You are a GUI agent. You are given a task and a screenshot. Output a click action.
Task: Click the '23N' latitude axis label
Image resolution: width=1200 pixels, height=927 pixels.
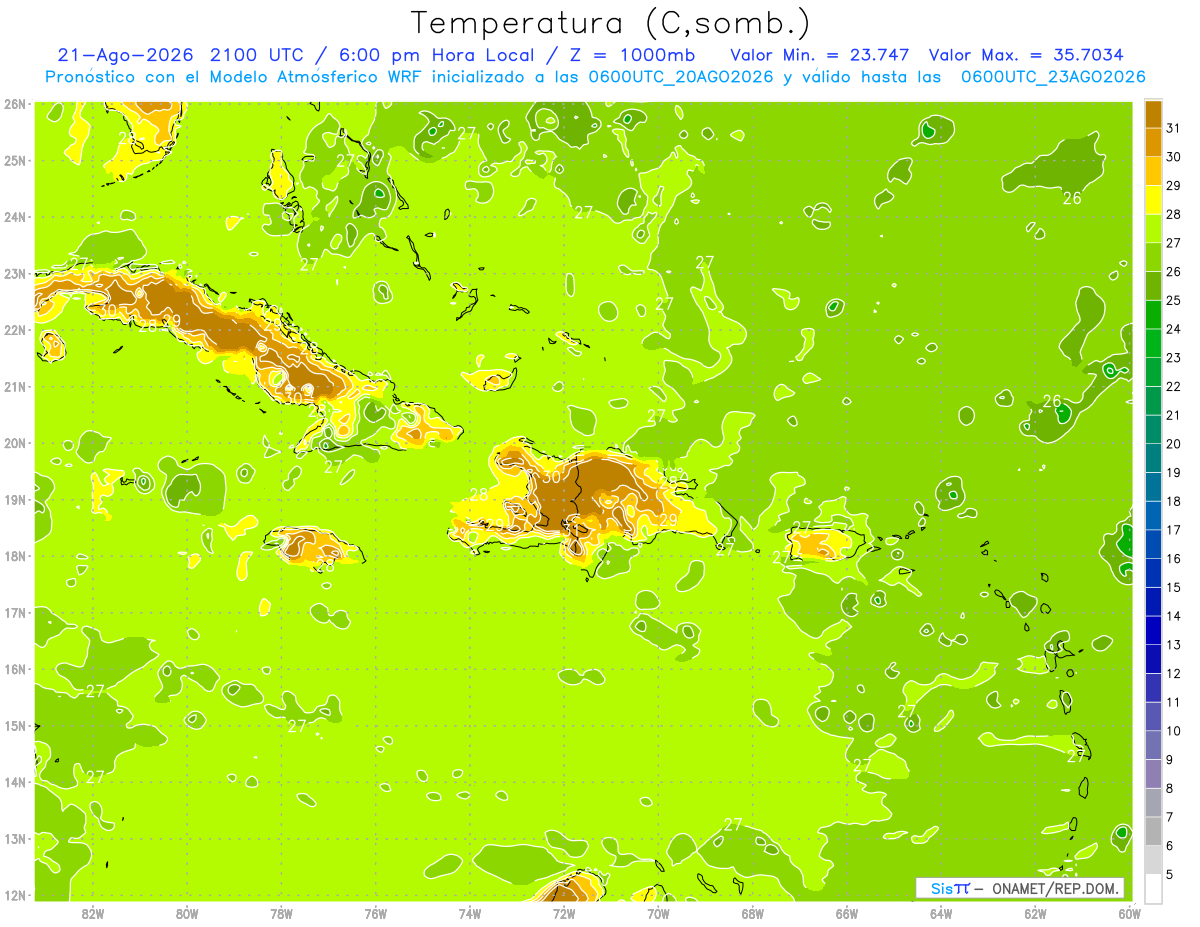tap(14, 273)
